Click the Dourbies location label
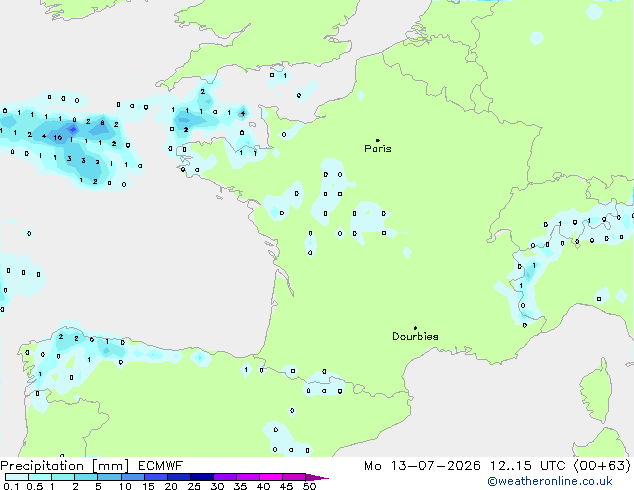 (415, 336)
